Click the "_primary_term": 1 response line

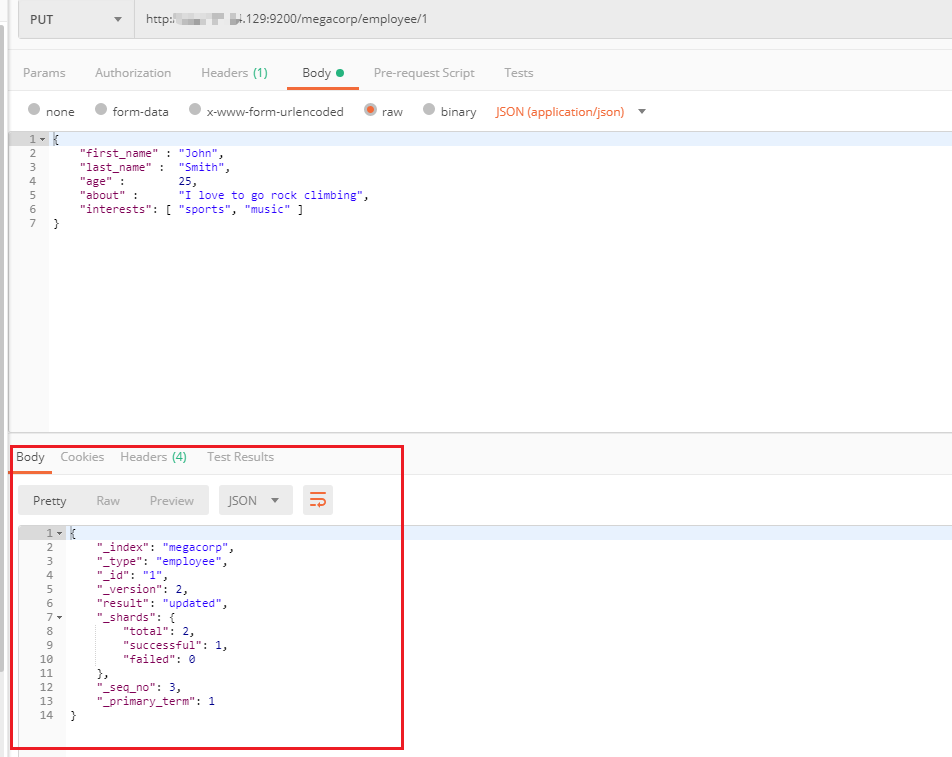click(155, 701)
